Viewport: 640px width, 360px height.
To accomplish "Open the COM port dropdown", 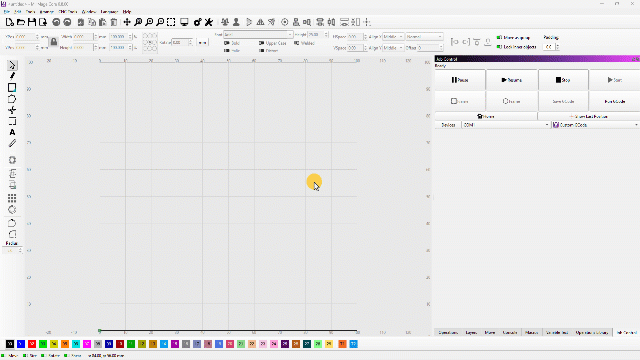I will pyautogui.click(x=506, y=125).
